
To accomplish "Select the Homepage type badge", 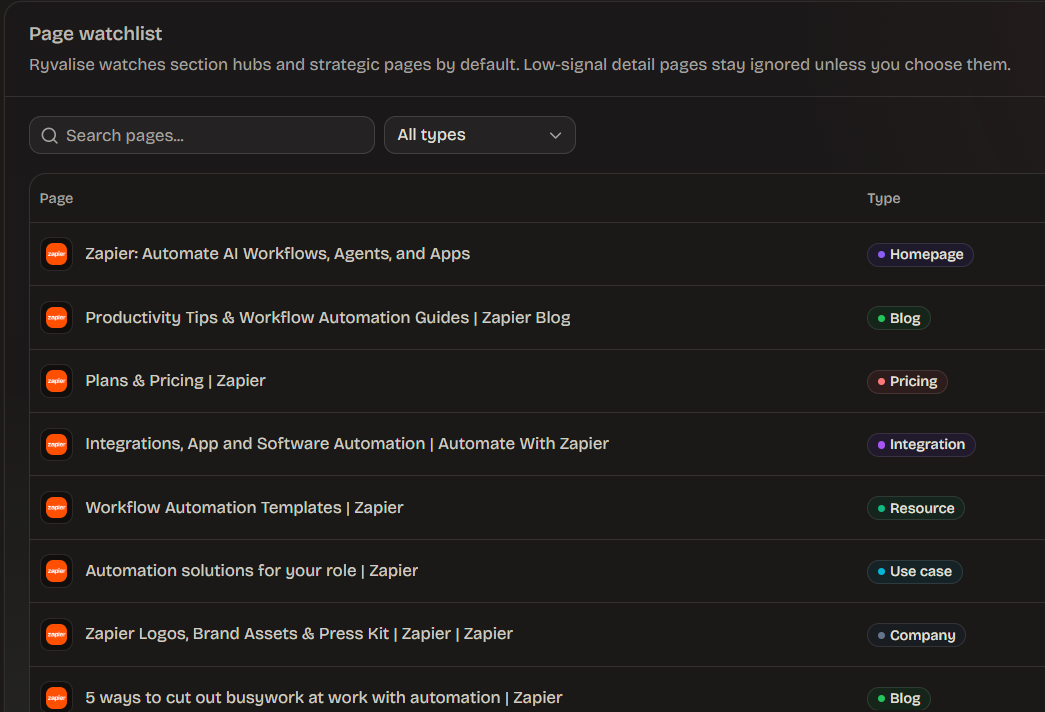I will (920, 255).
